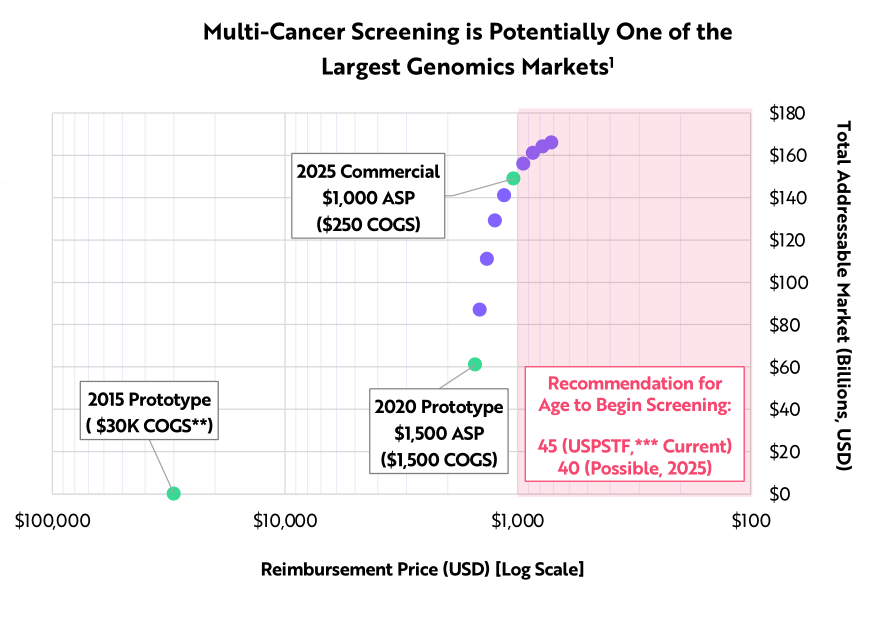
Task: Select the lowest purple data point near $85
Action: coord(479,309)
